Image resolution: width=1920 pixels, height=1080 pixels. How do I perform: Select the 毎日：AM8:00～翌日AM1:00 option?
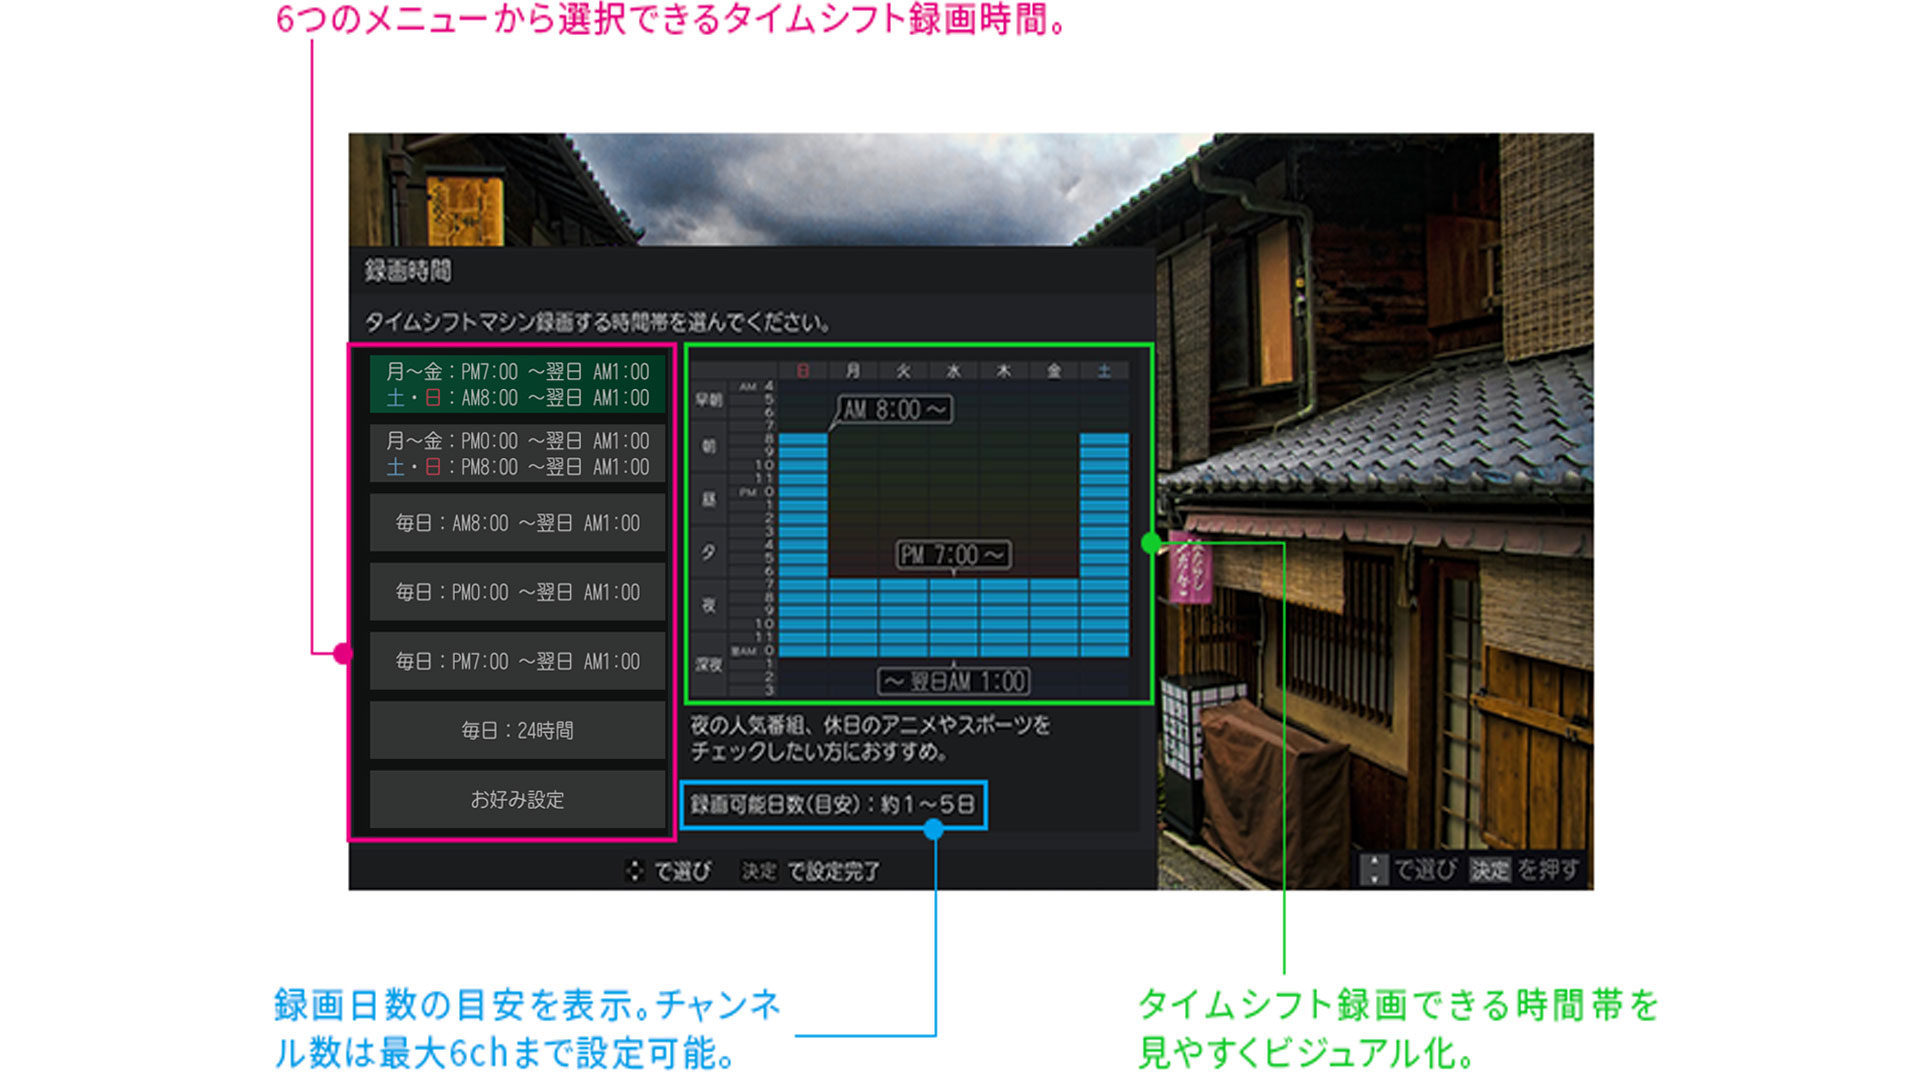coord(517,522)
